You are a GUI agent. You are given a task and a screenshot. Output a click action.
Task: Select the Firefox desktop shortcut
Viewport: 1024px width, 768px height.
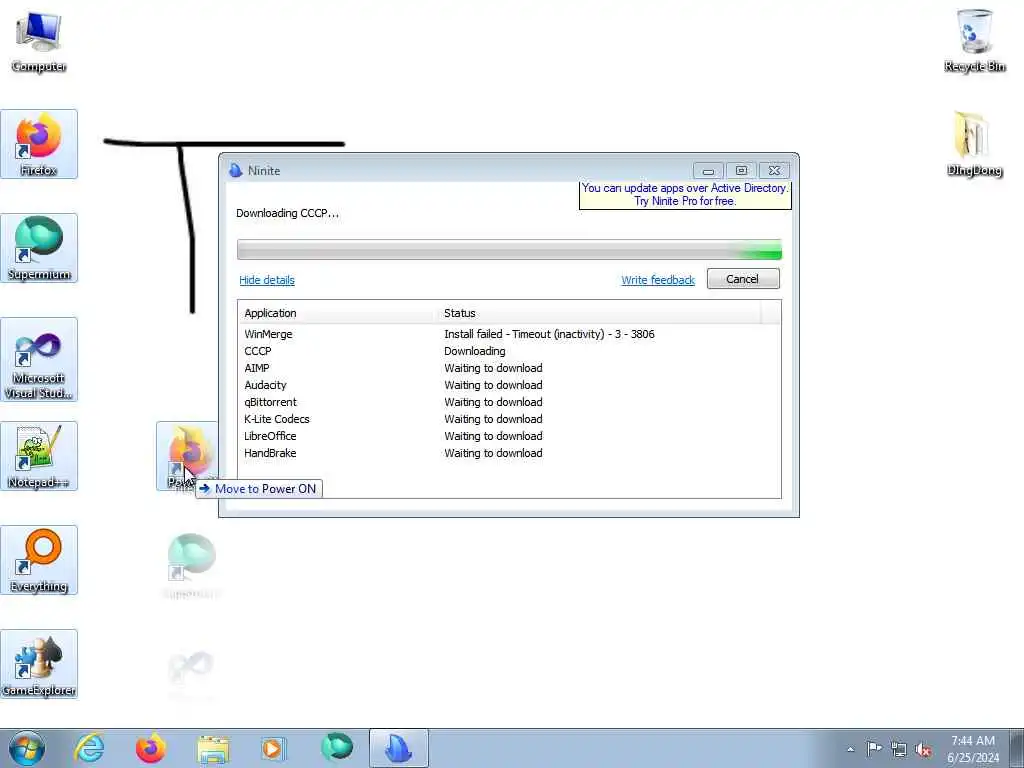coord(39,144)
